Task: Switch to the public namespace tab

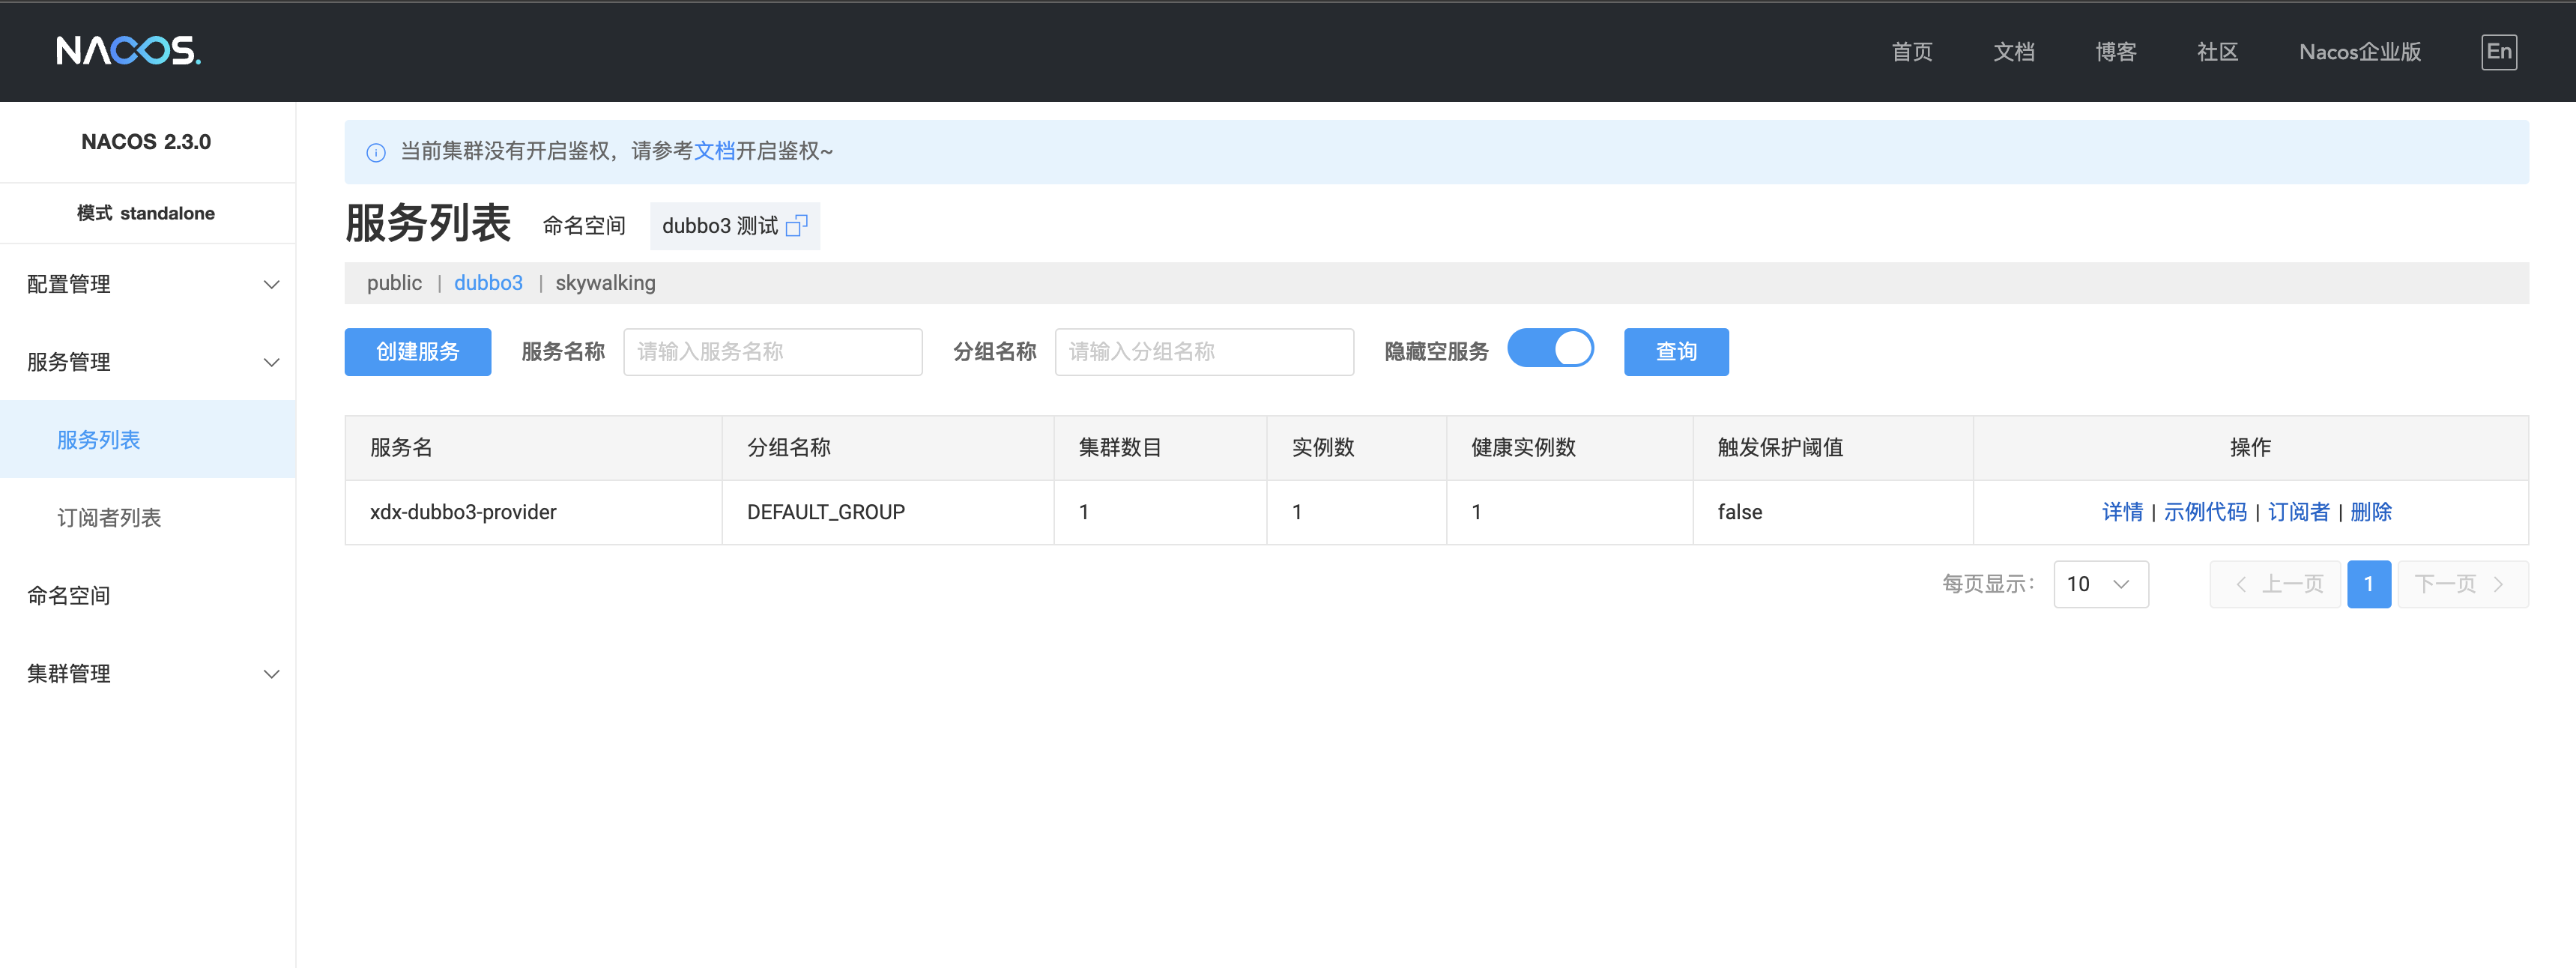Action: pyautogui.click(x=394, y=283)
